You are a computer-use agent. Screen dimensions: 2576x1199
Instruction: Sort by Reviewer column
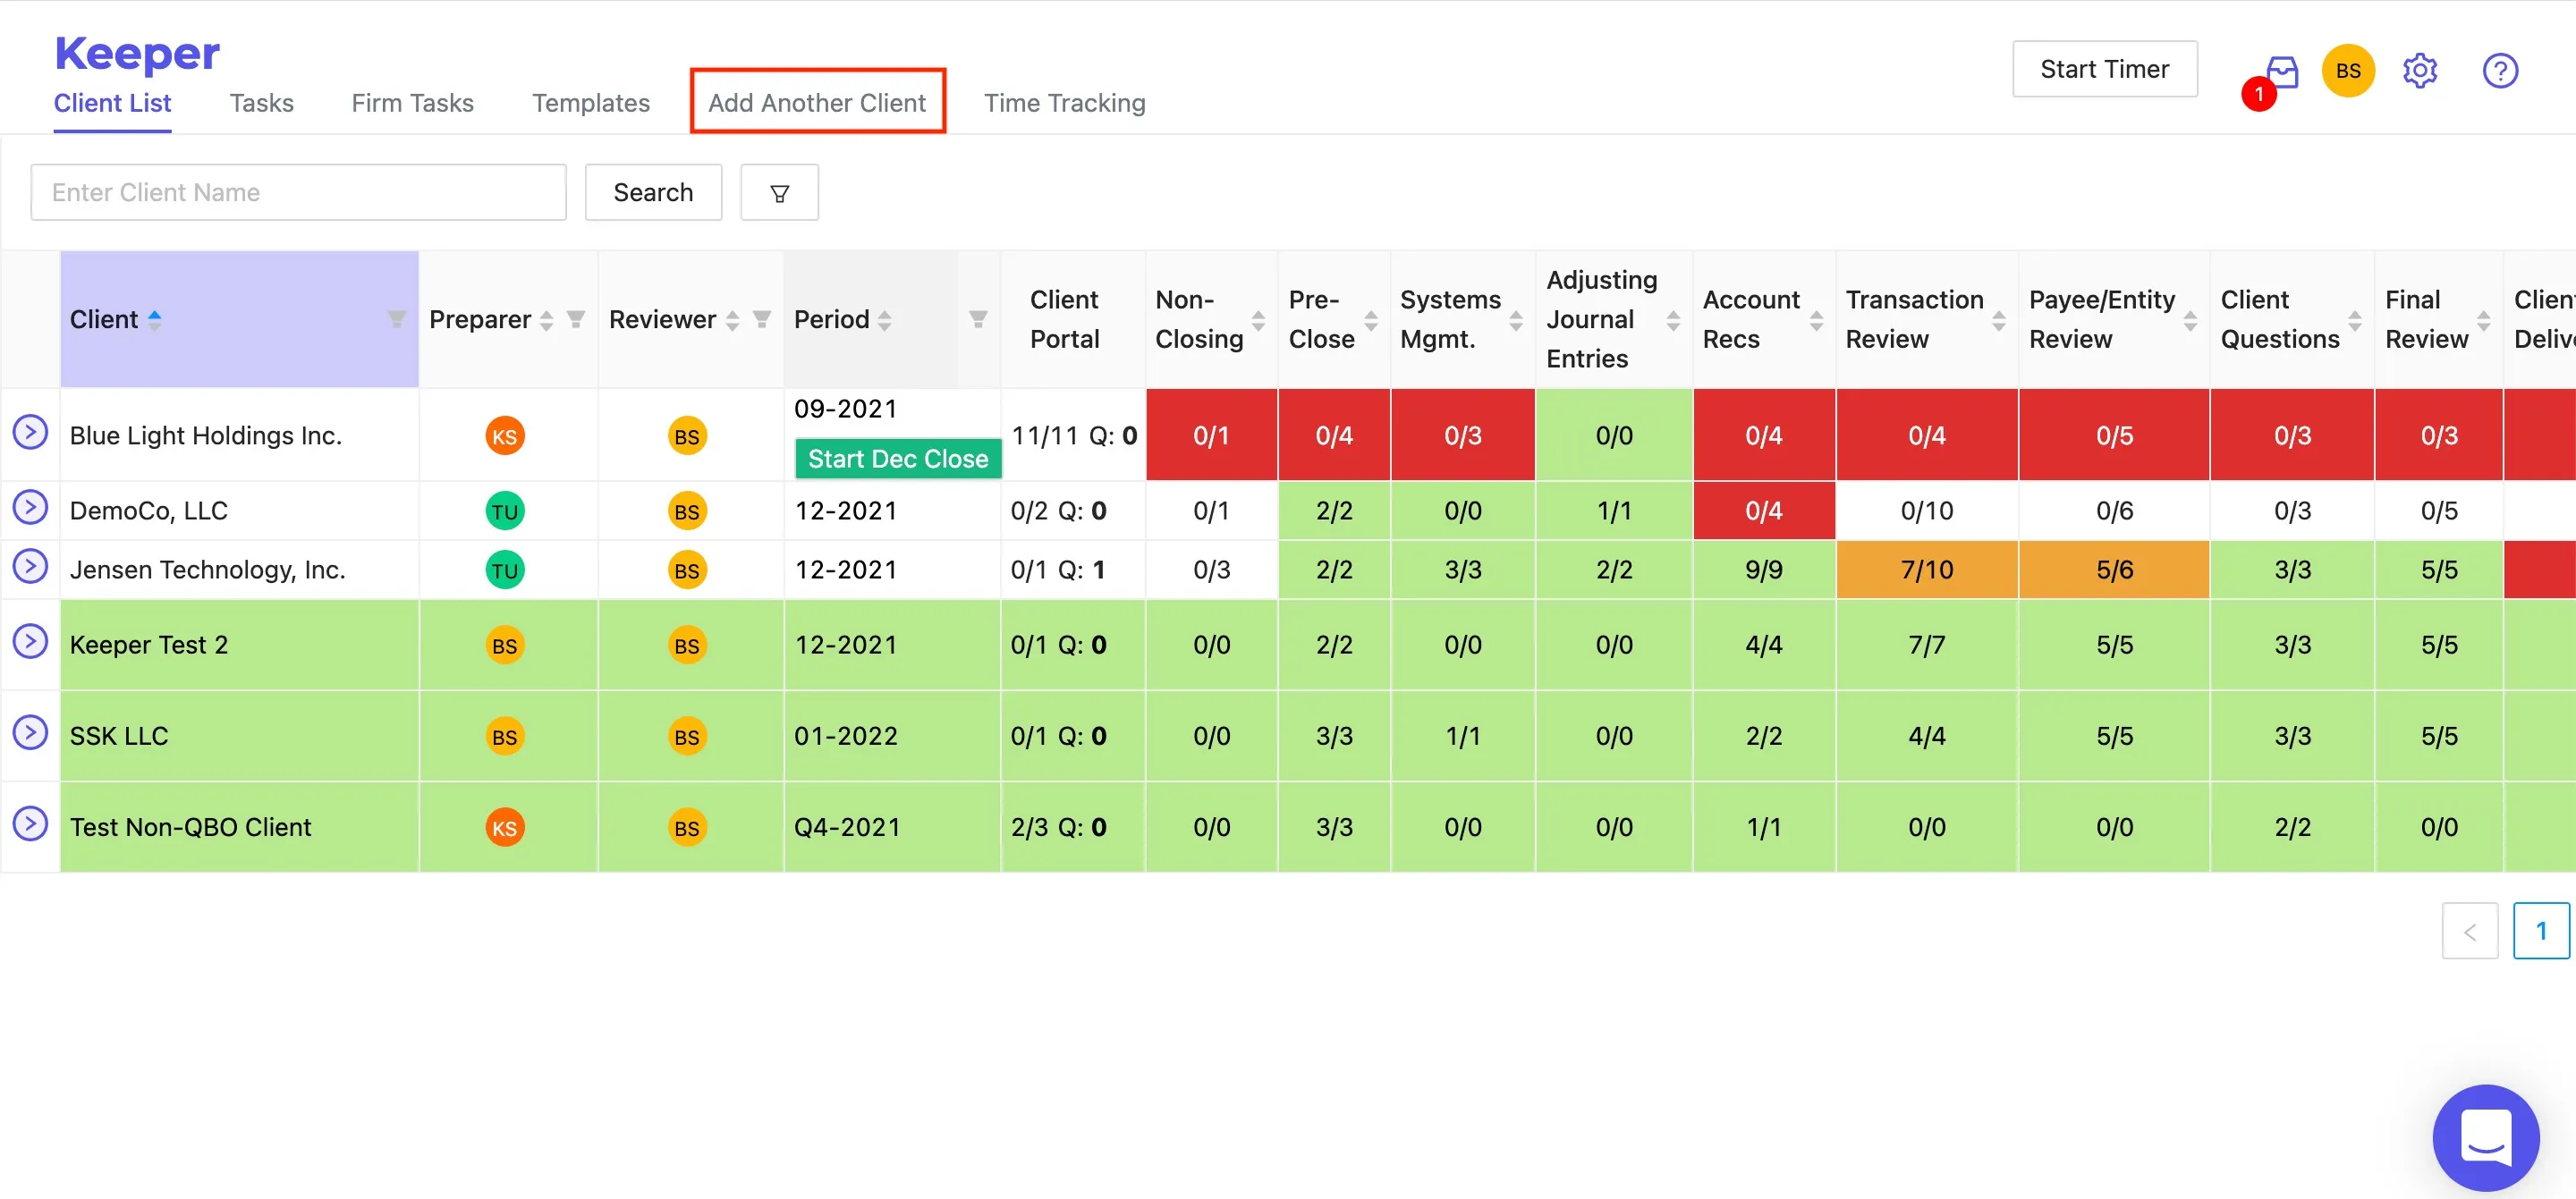(x=732, y=320)
